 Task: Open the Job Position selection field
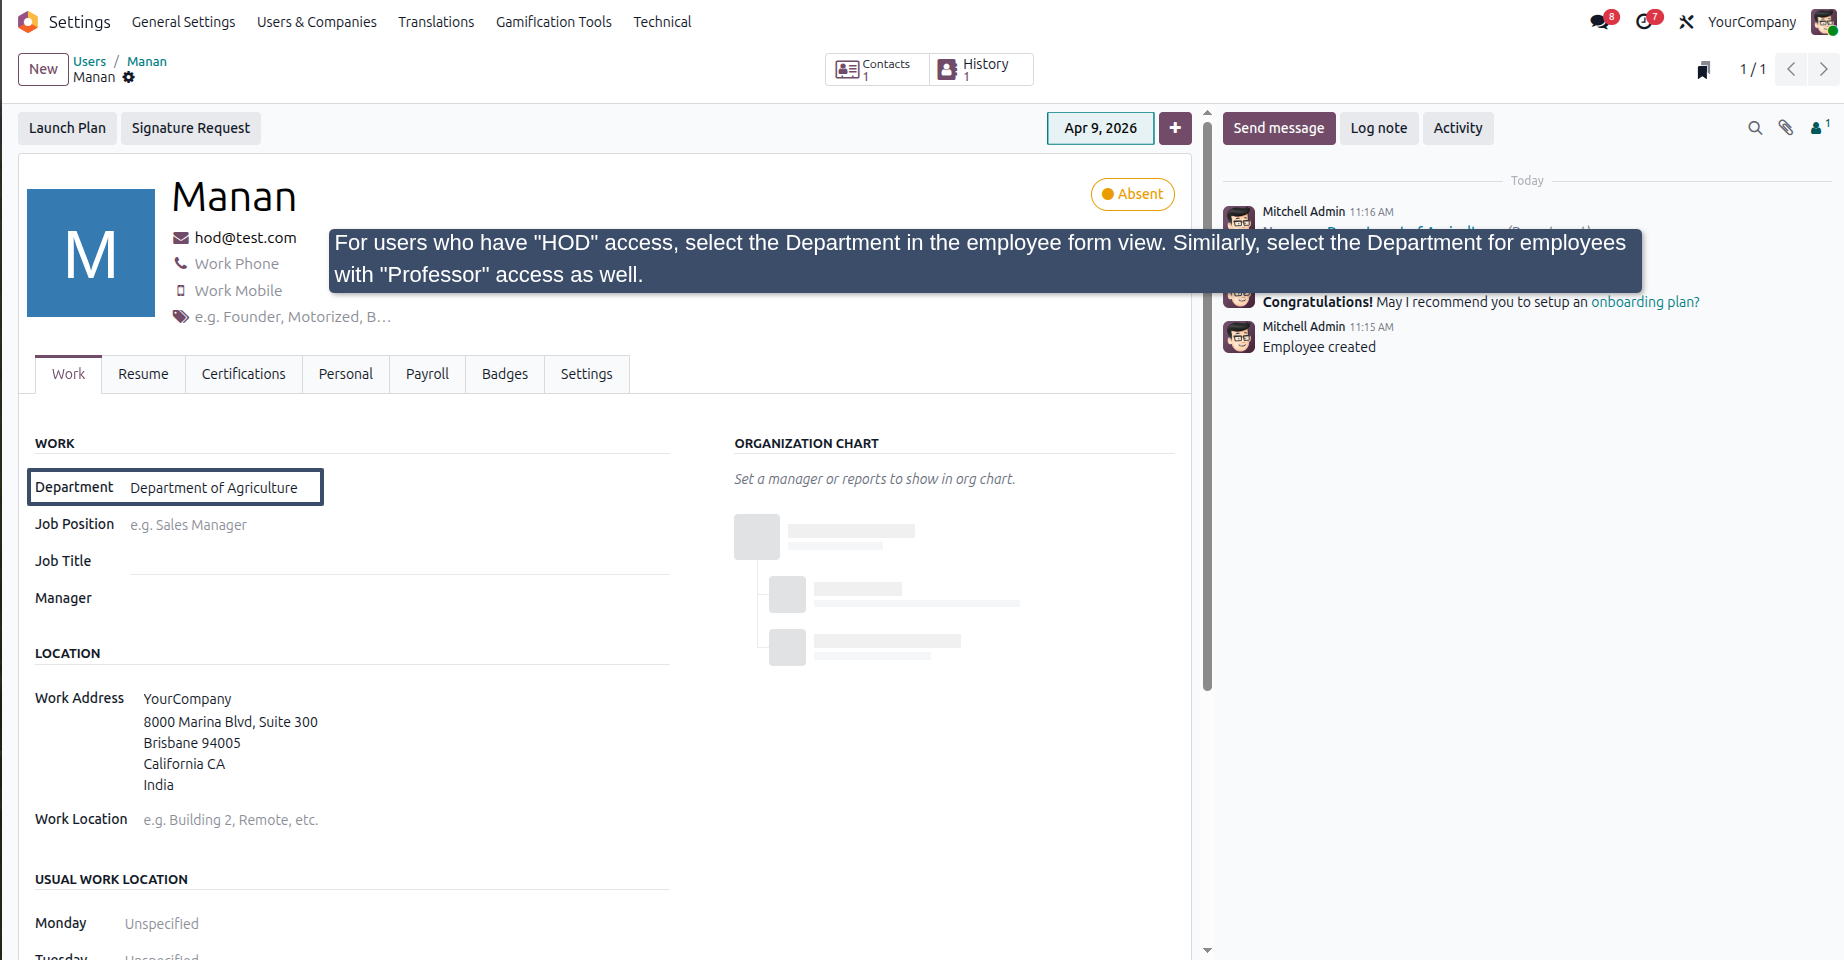tap(399, 525)
